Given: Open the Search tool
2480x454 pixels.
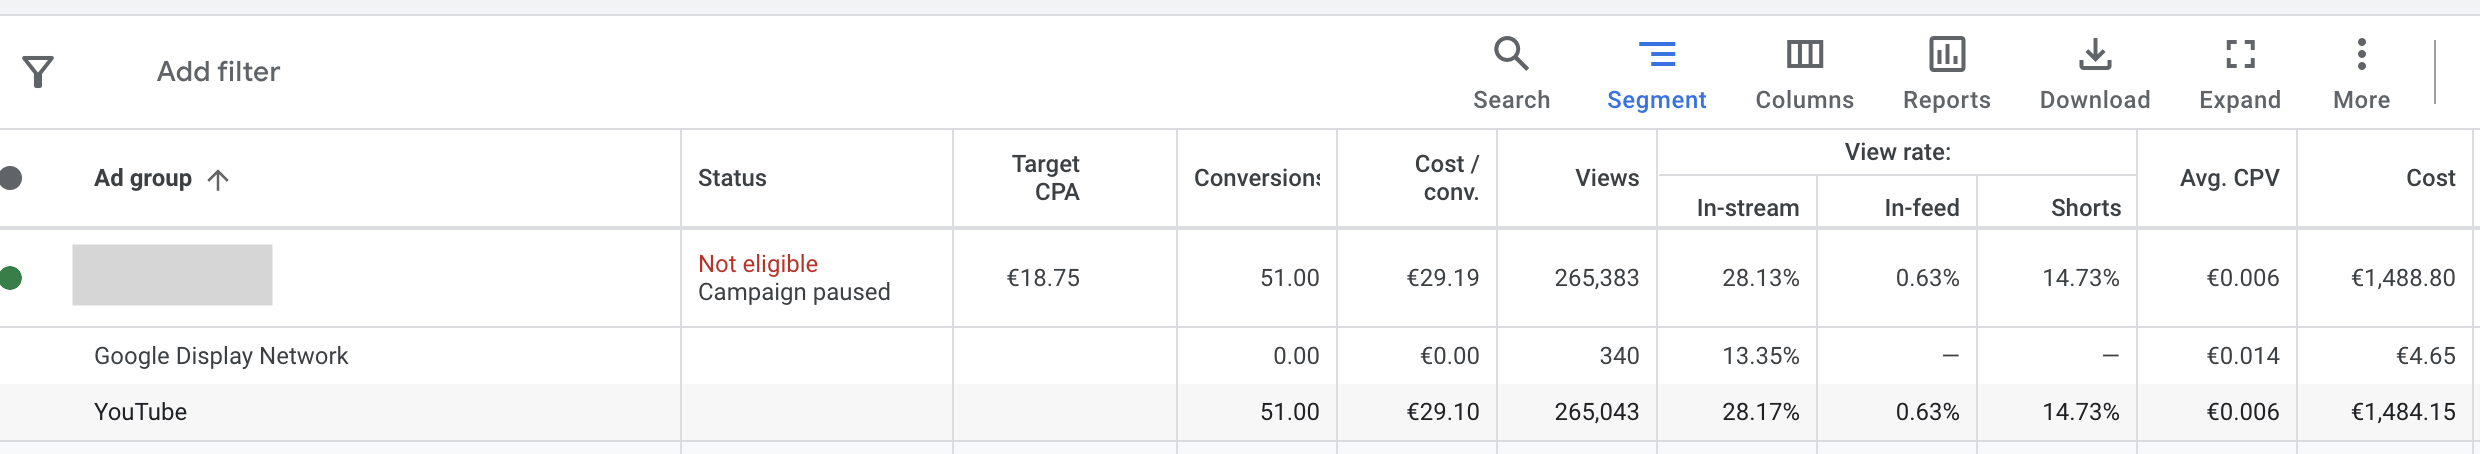Looking at the screenshot, I should pos(1511,72).
